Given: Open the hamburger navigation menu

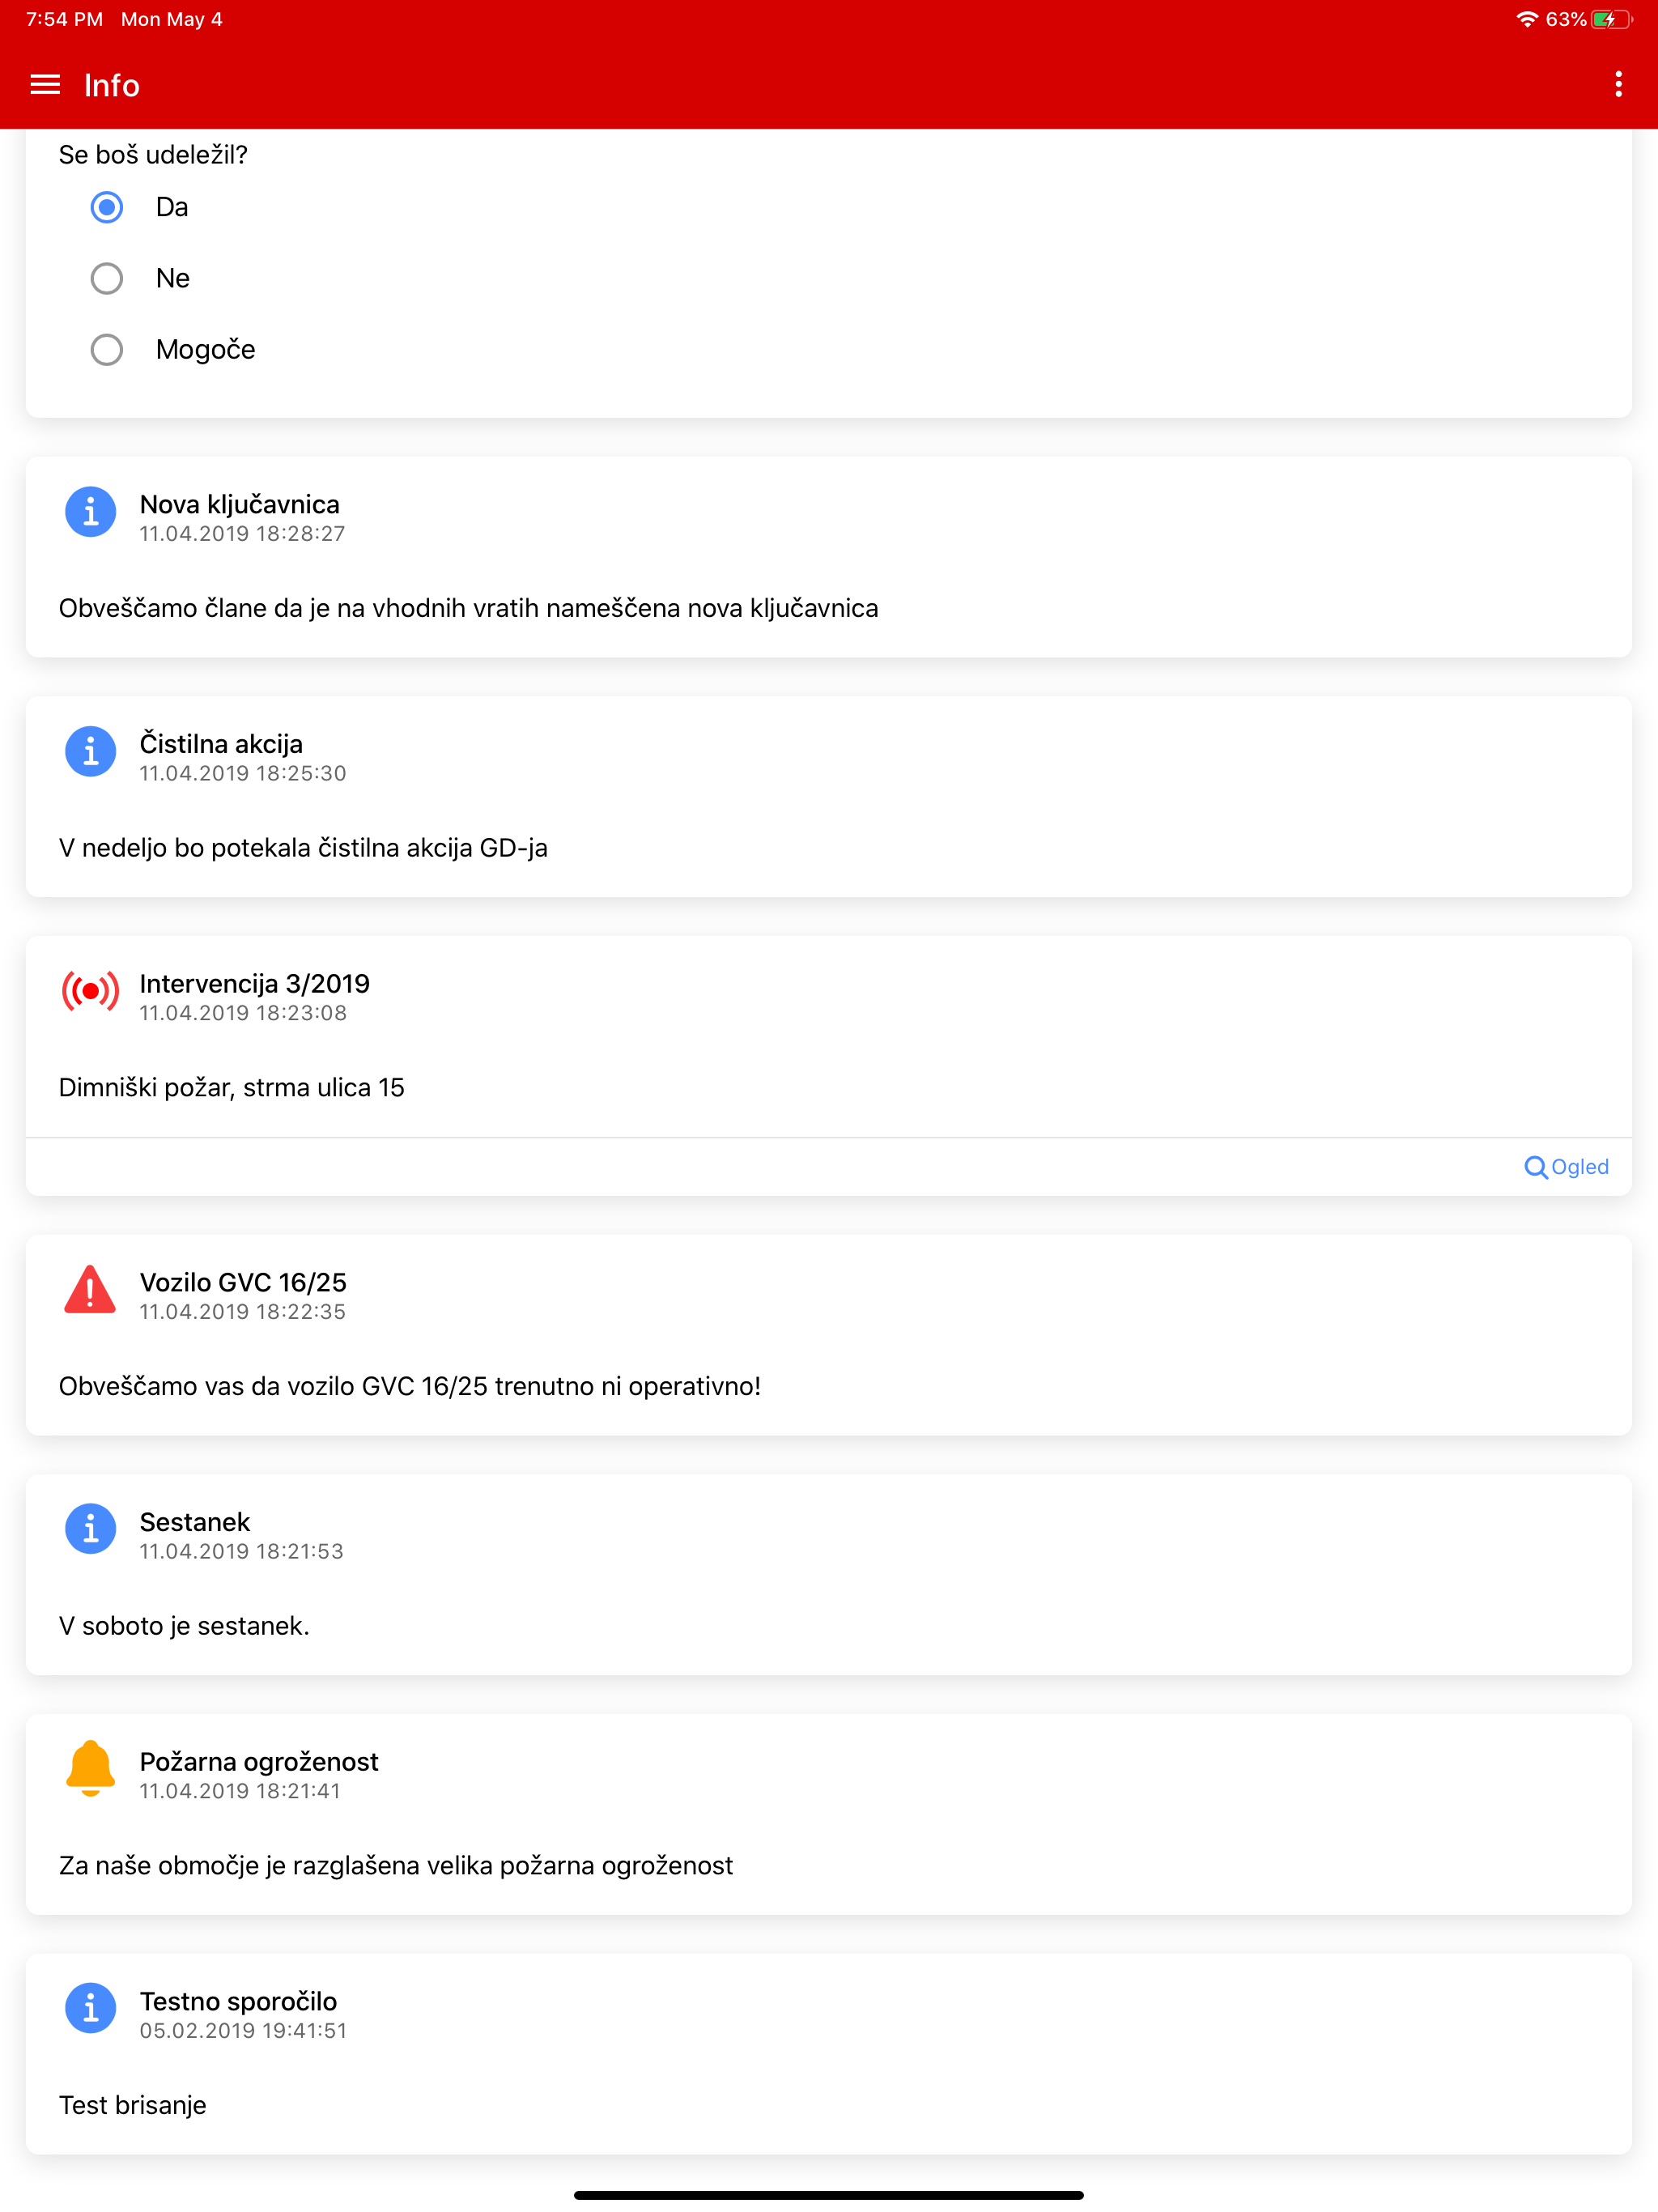Looking at the screenshot, I should coord(45,85).
